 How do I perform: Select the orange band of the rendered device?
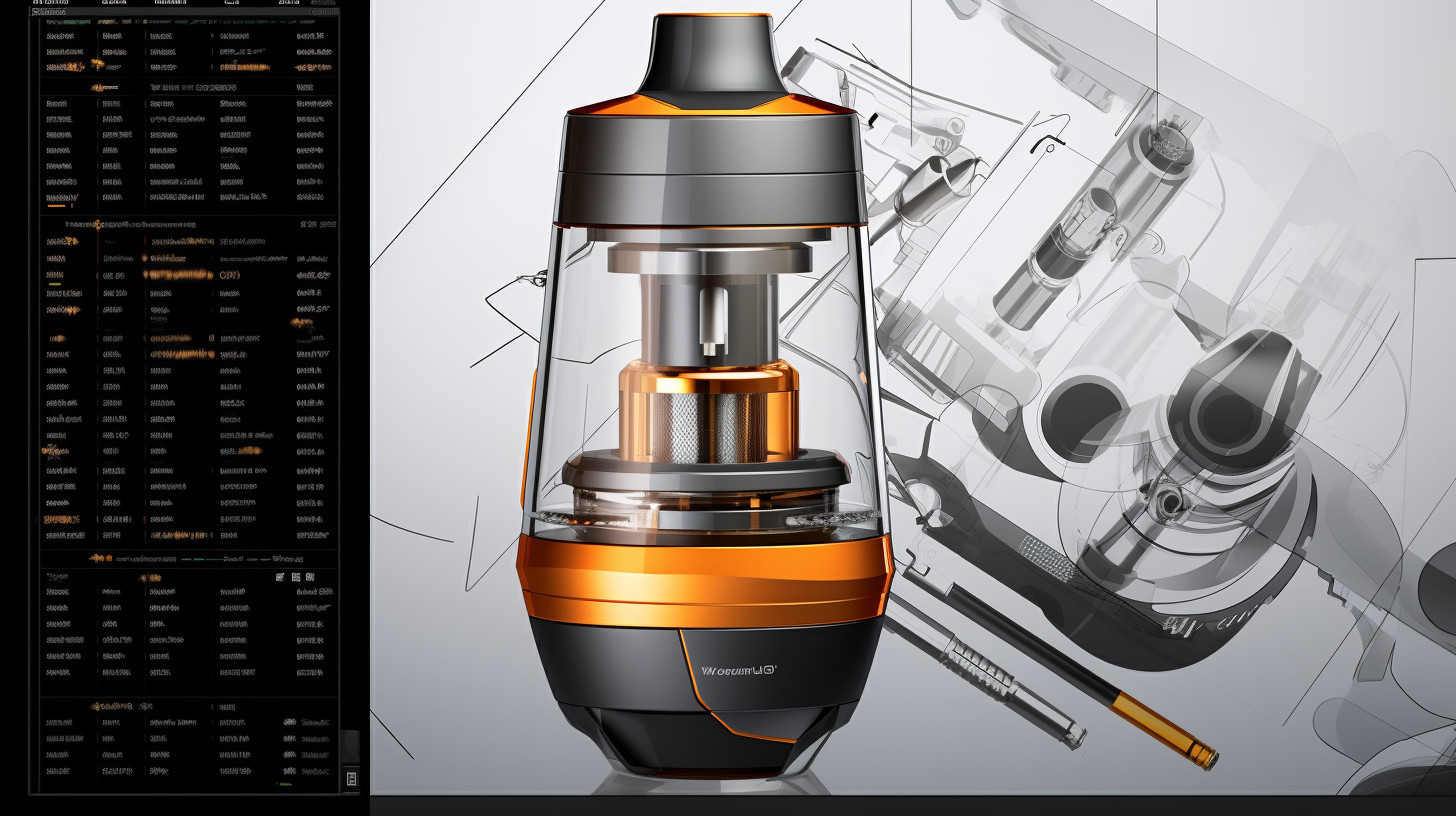[x=704, y=580]
